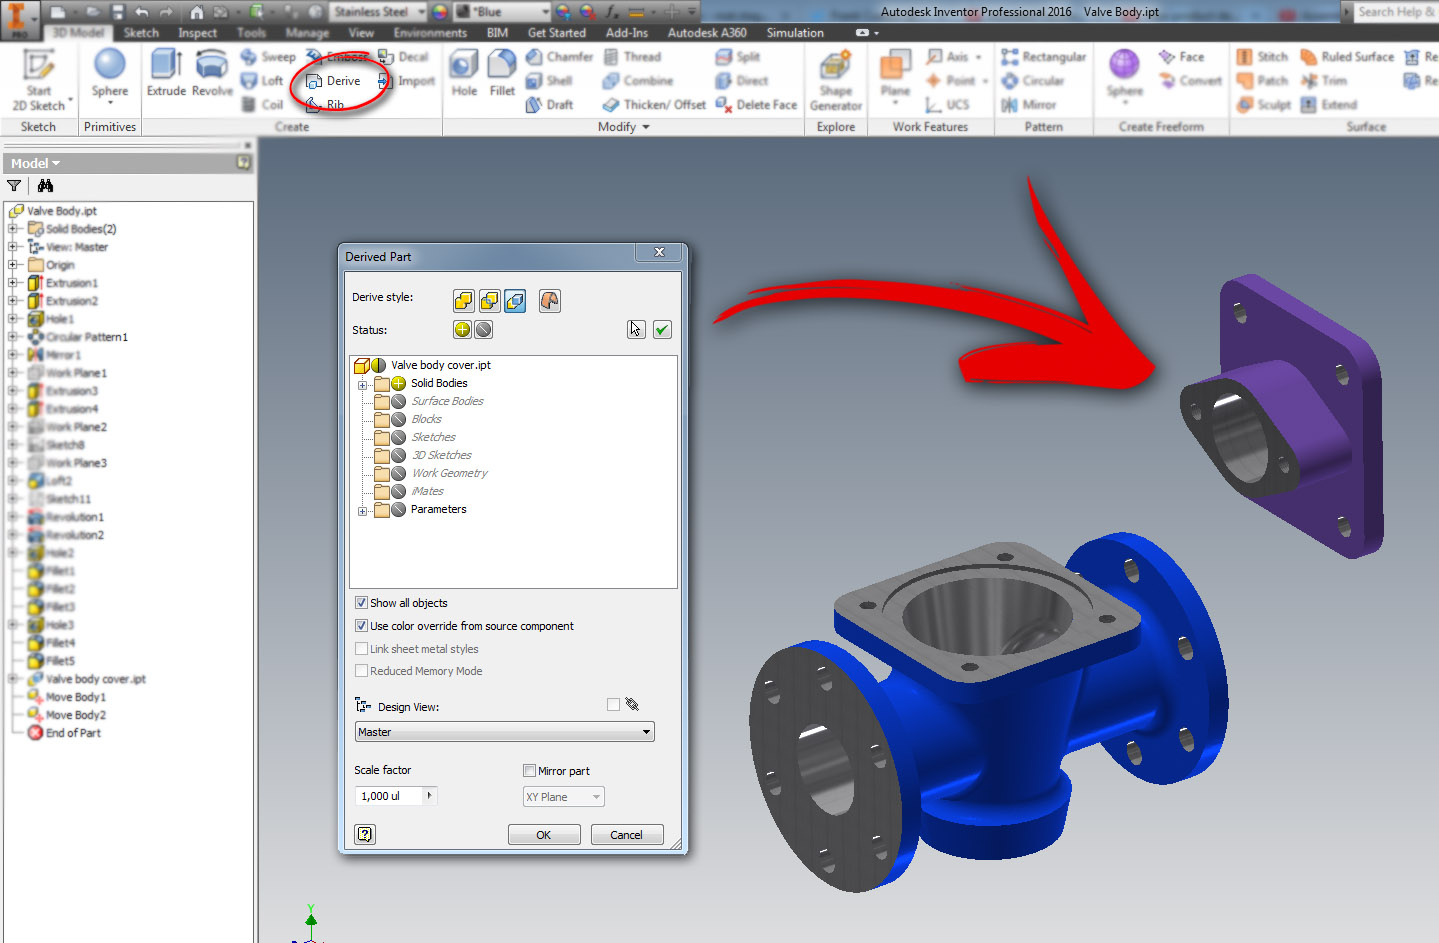Expand the Solid Bodies node in Derived Part

tap(363, 383)
